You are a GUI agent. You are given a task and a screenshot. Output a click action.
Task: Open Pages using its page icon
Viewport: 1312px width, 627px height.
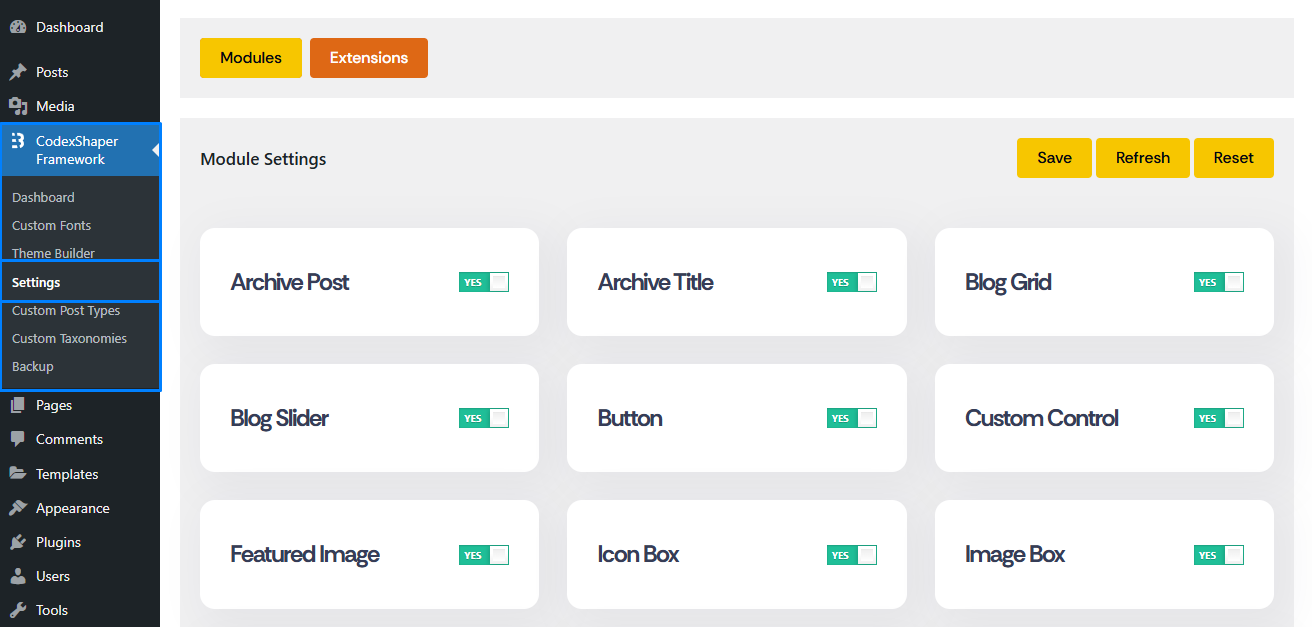tap(17, 405)
